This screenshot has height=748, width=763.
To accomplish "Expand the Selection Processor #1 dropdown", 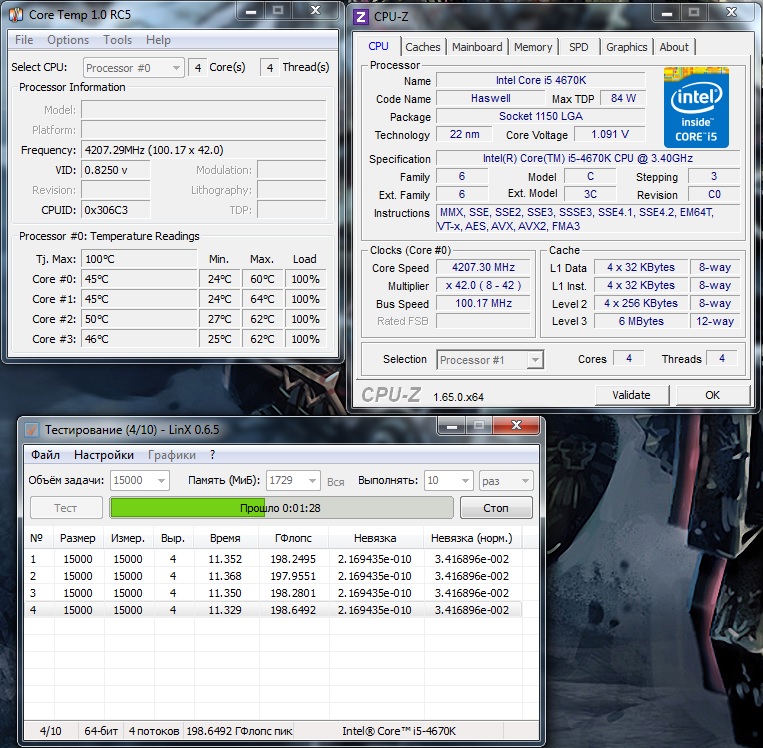I will [x=535, y=360].
